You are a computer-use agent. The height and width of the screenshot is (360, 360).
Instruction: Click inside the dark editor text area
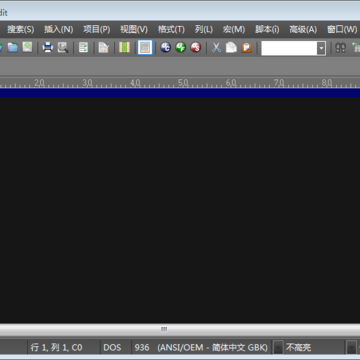coord(180,210)
